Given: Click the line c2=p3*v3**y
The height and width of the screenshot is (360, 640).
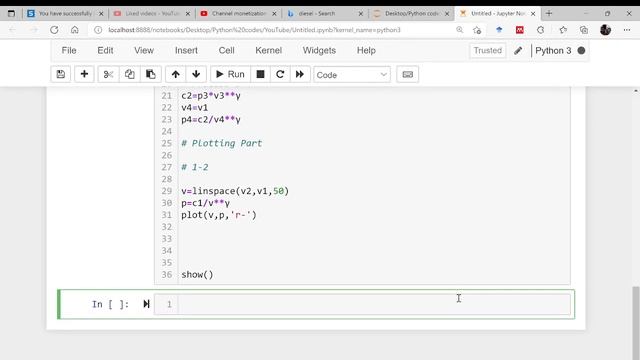Looking at the screenshot, I should click(x=211, y=96).
